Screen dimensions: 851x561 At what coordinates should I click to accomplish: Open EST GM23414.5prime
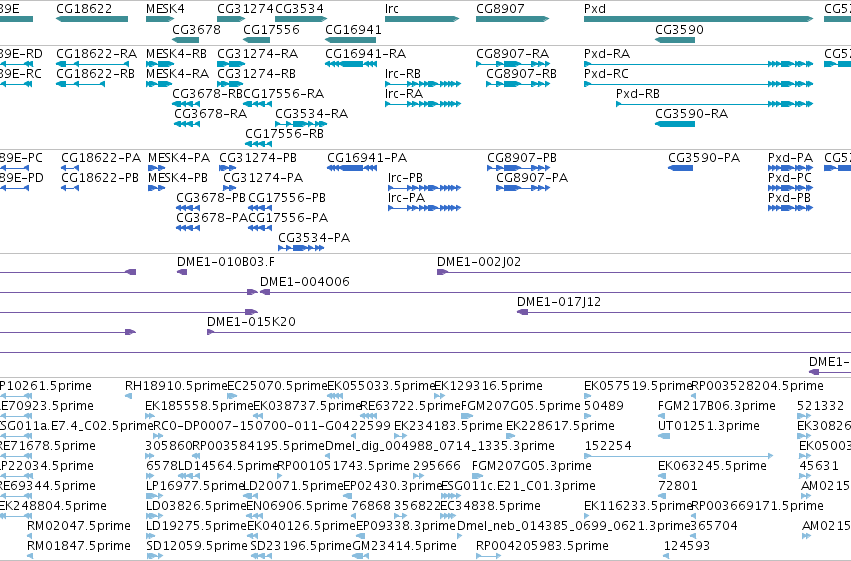pos(361,556)
